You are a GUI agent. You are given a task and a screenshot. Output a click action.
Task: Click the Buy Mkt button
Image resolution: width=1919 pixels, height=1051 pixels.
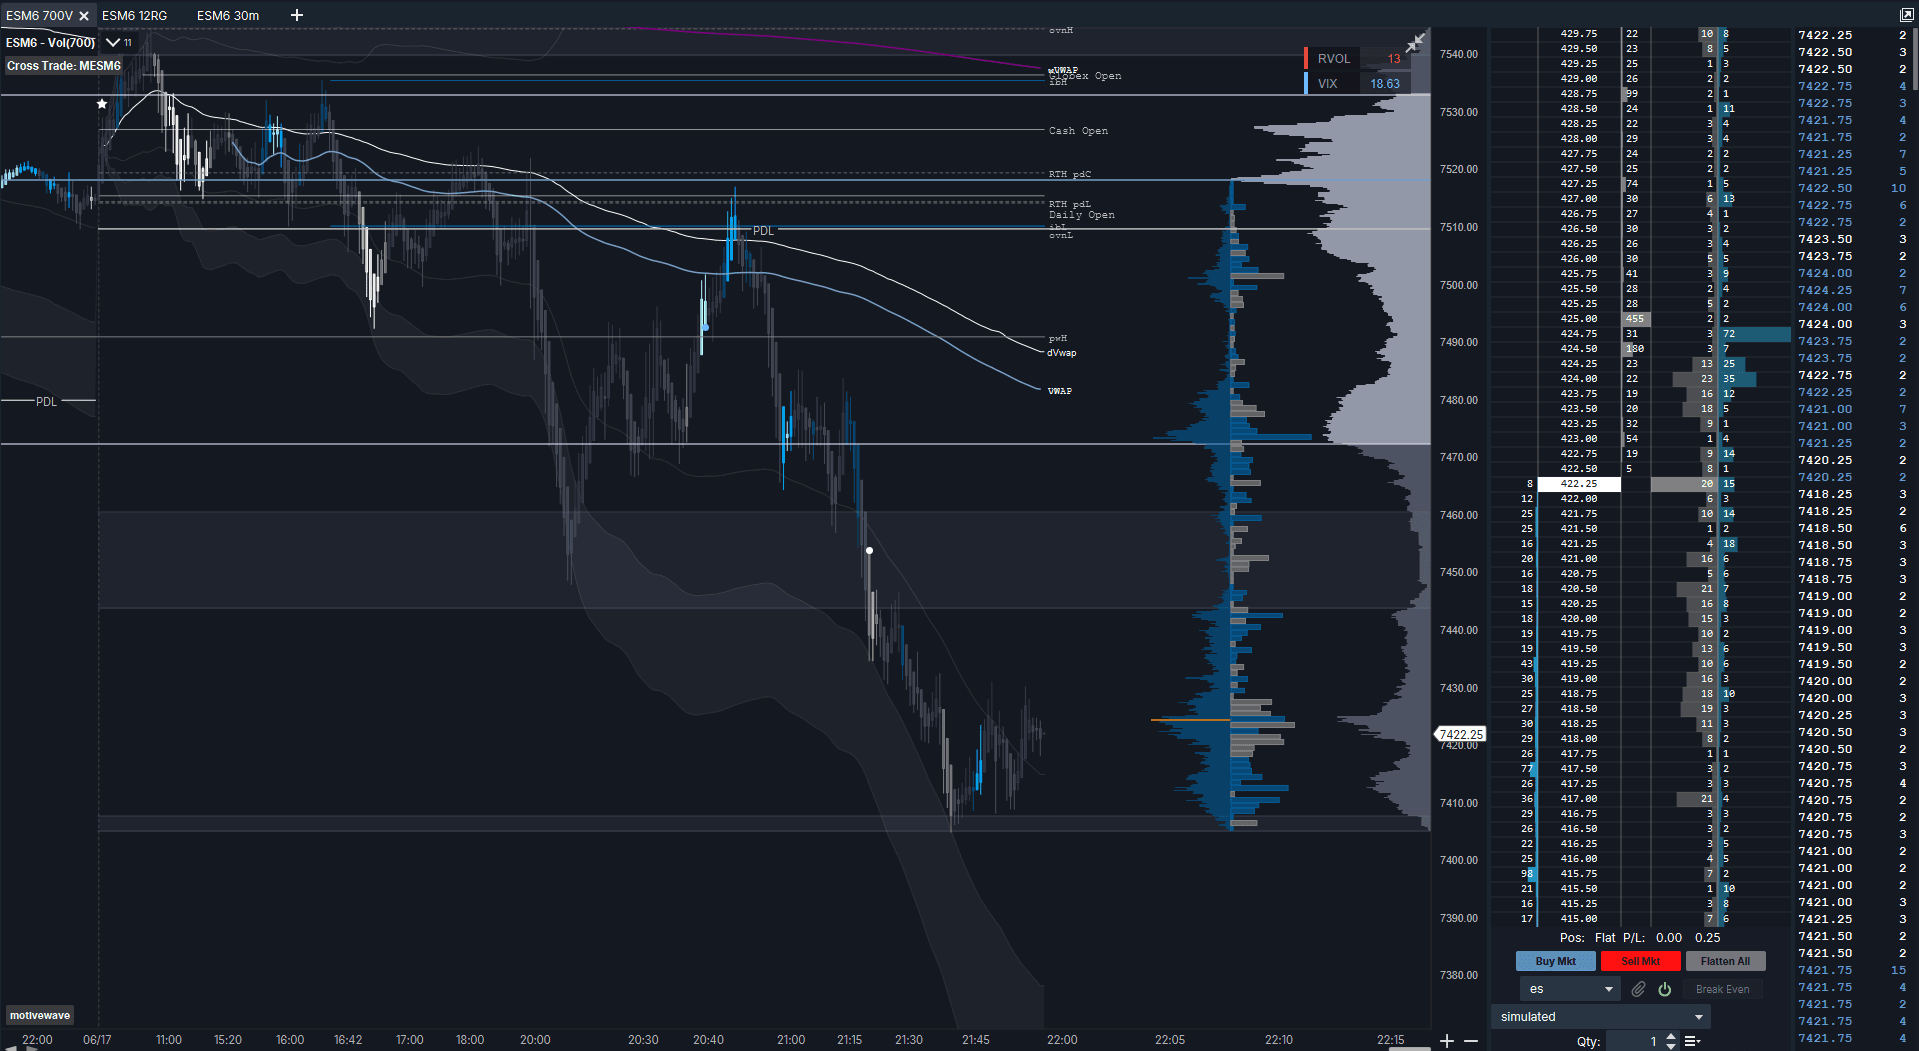point(1555,961)
